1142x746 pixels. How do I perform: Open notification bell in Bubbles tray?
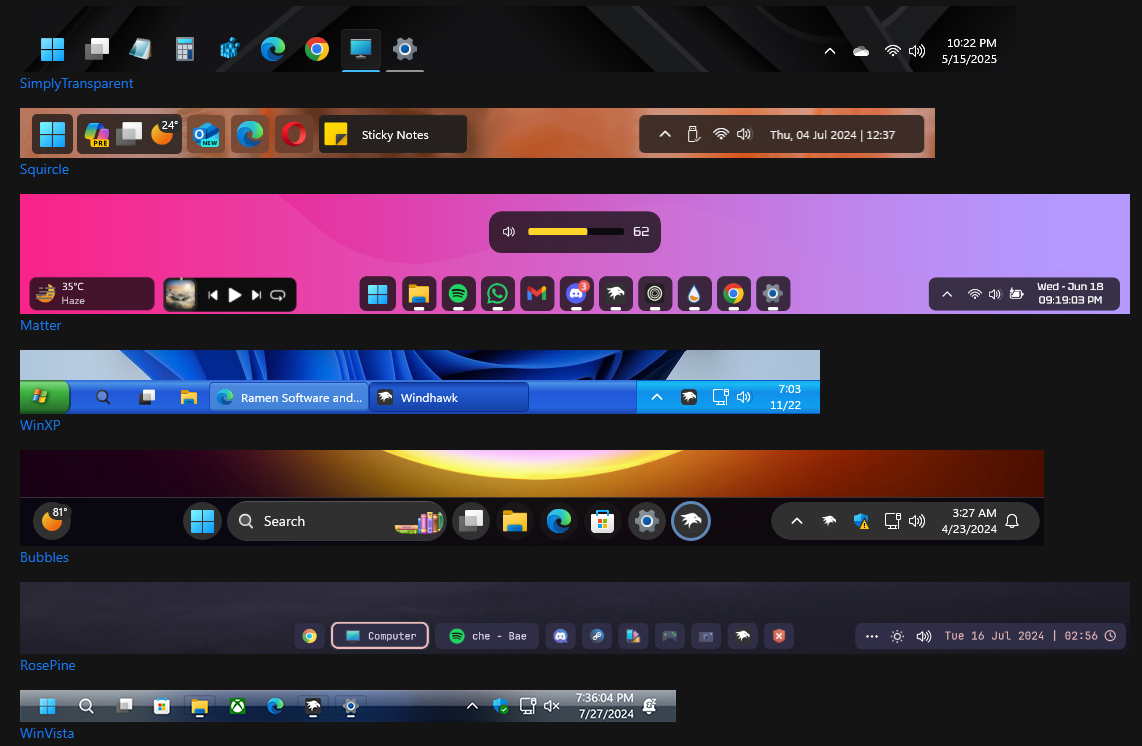[x=1012, y=521]
